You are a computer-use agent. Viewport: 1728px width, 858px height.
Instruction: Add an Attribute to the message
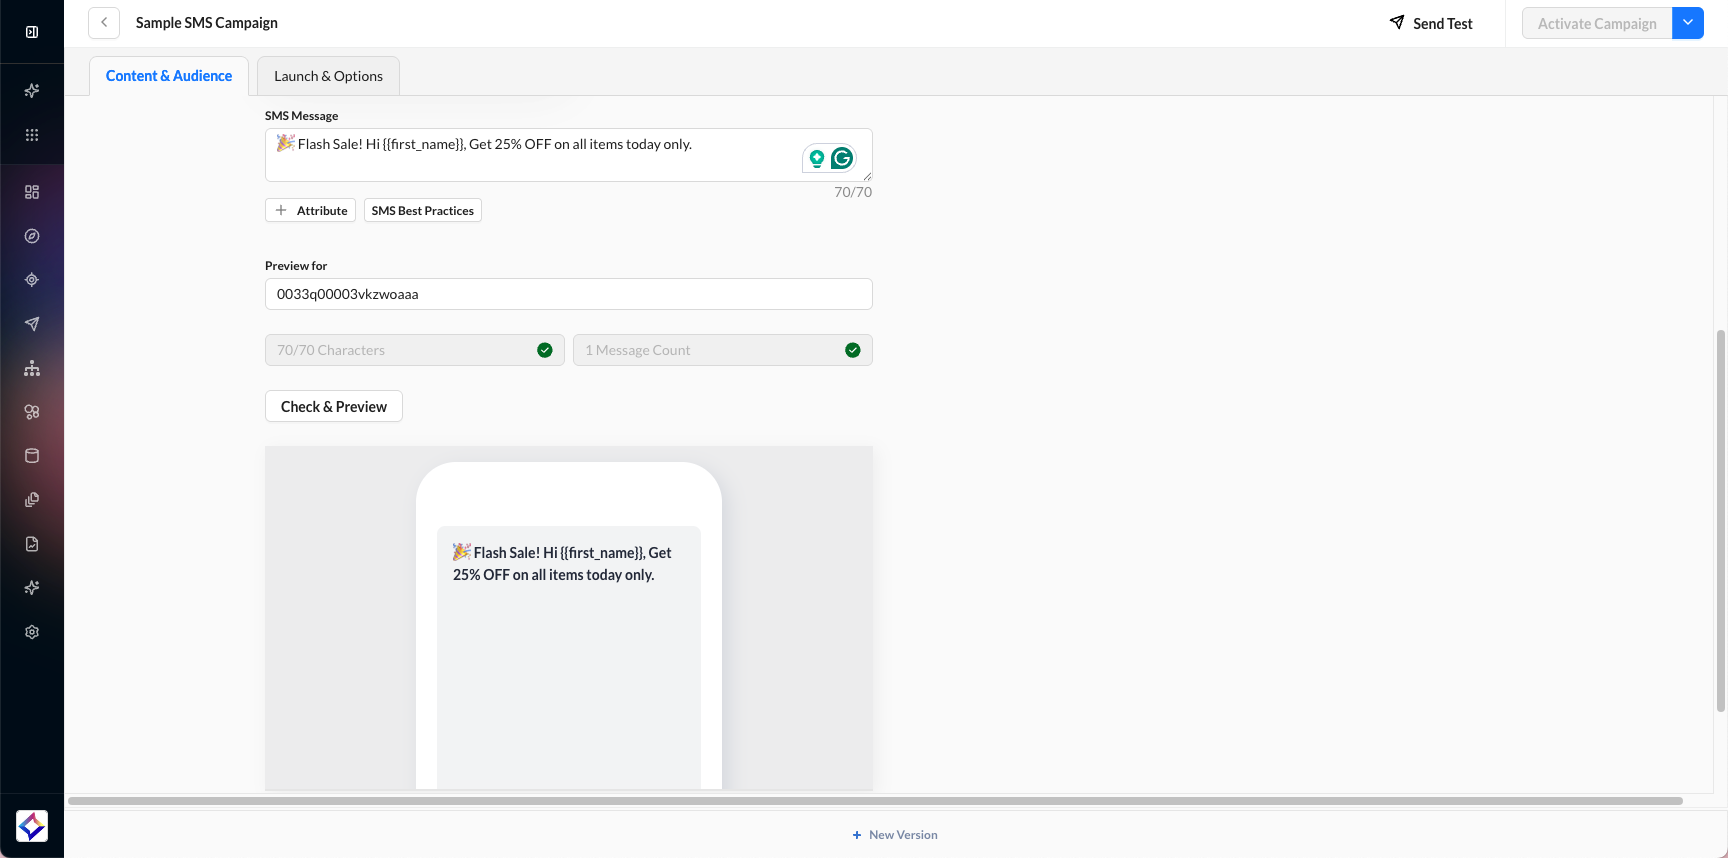point(310,210)
